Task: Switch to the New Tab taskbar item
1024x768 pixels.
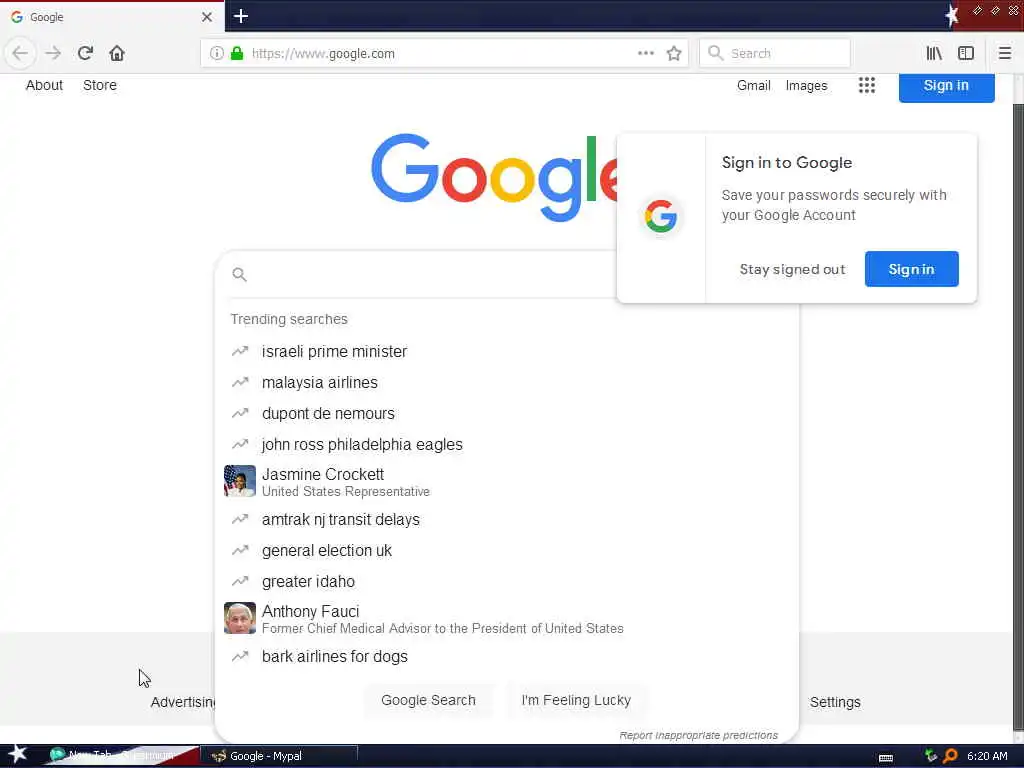Action: 121,756
